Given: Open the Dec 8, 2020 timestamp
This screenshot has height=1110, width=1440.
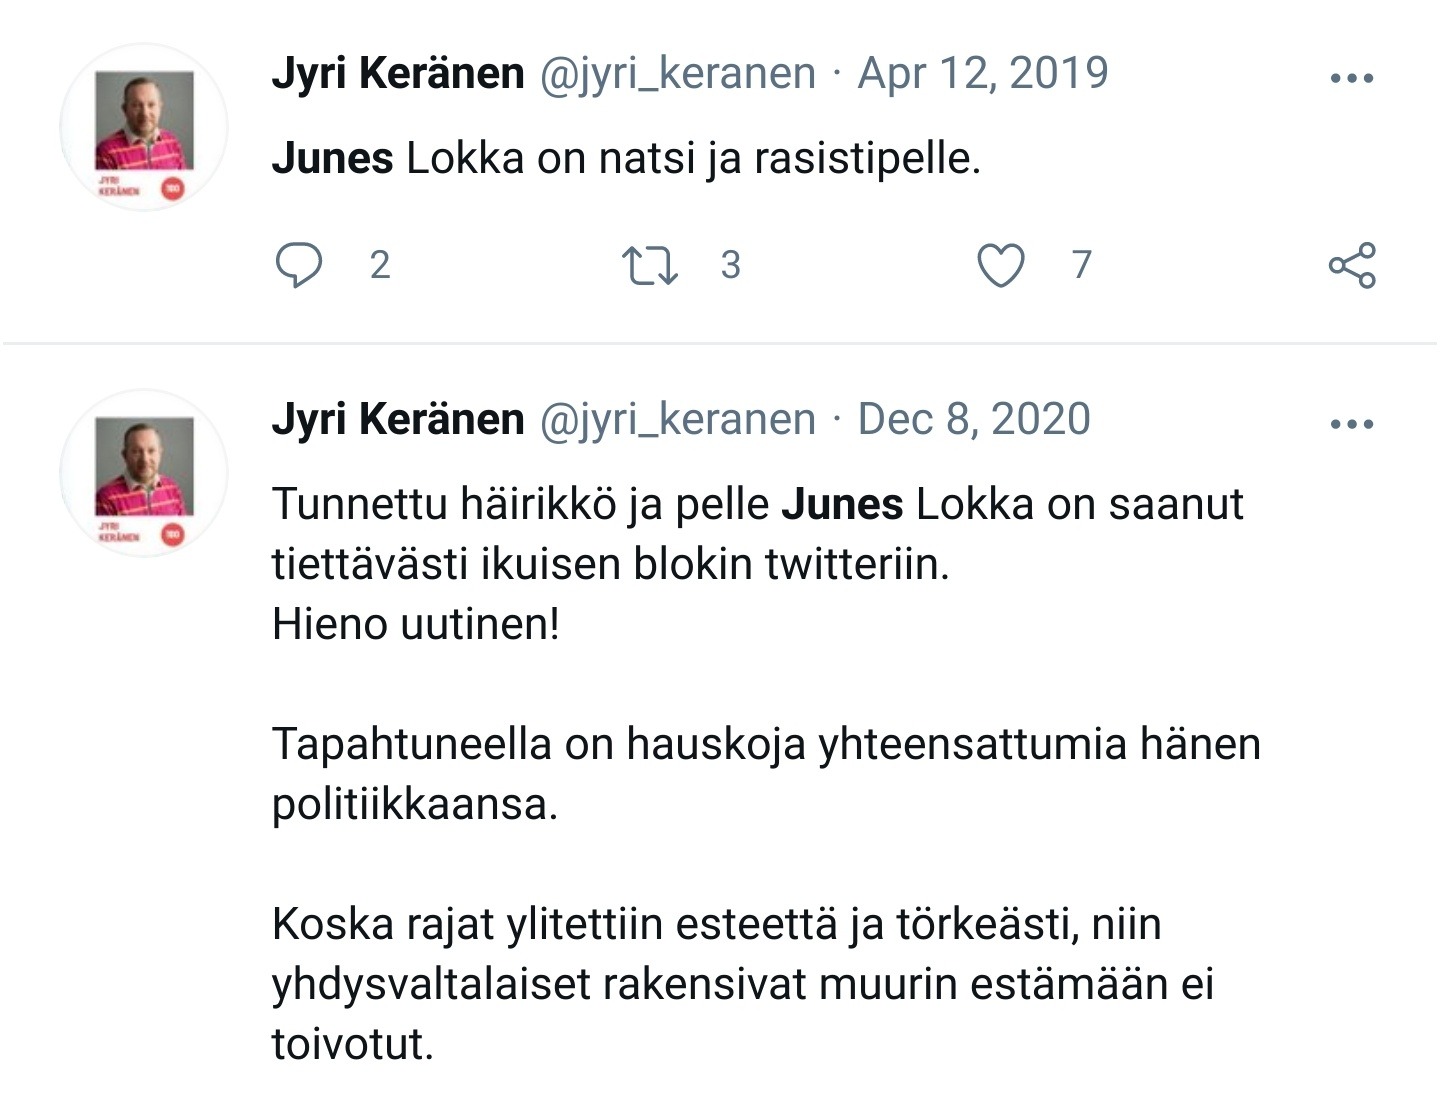Looking at the screenshot, I should coord(974,420).
